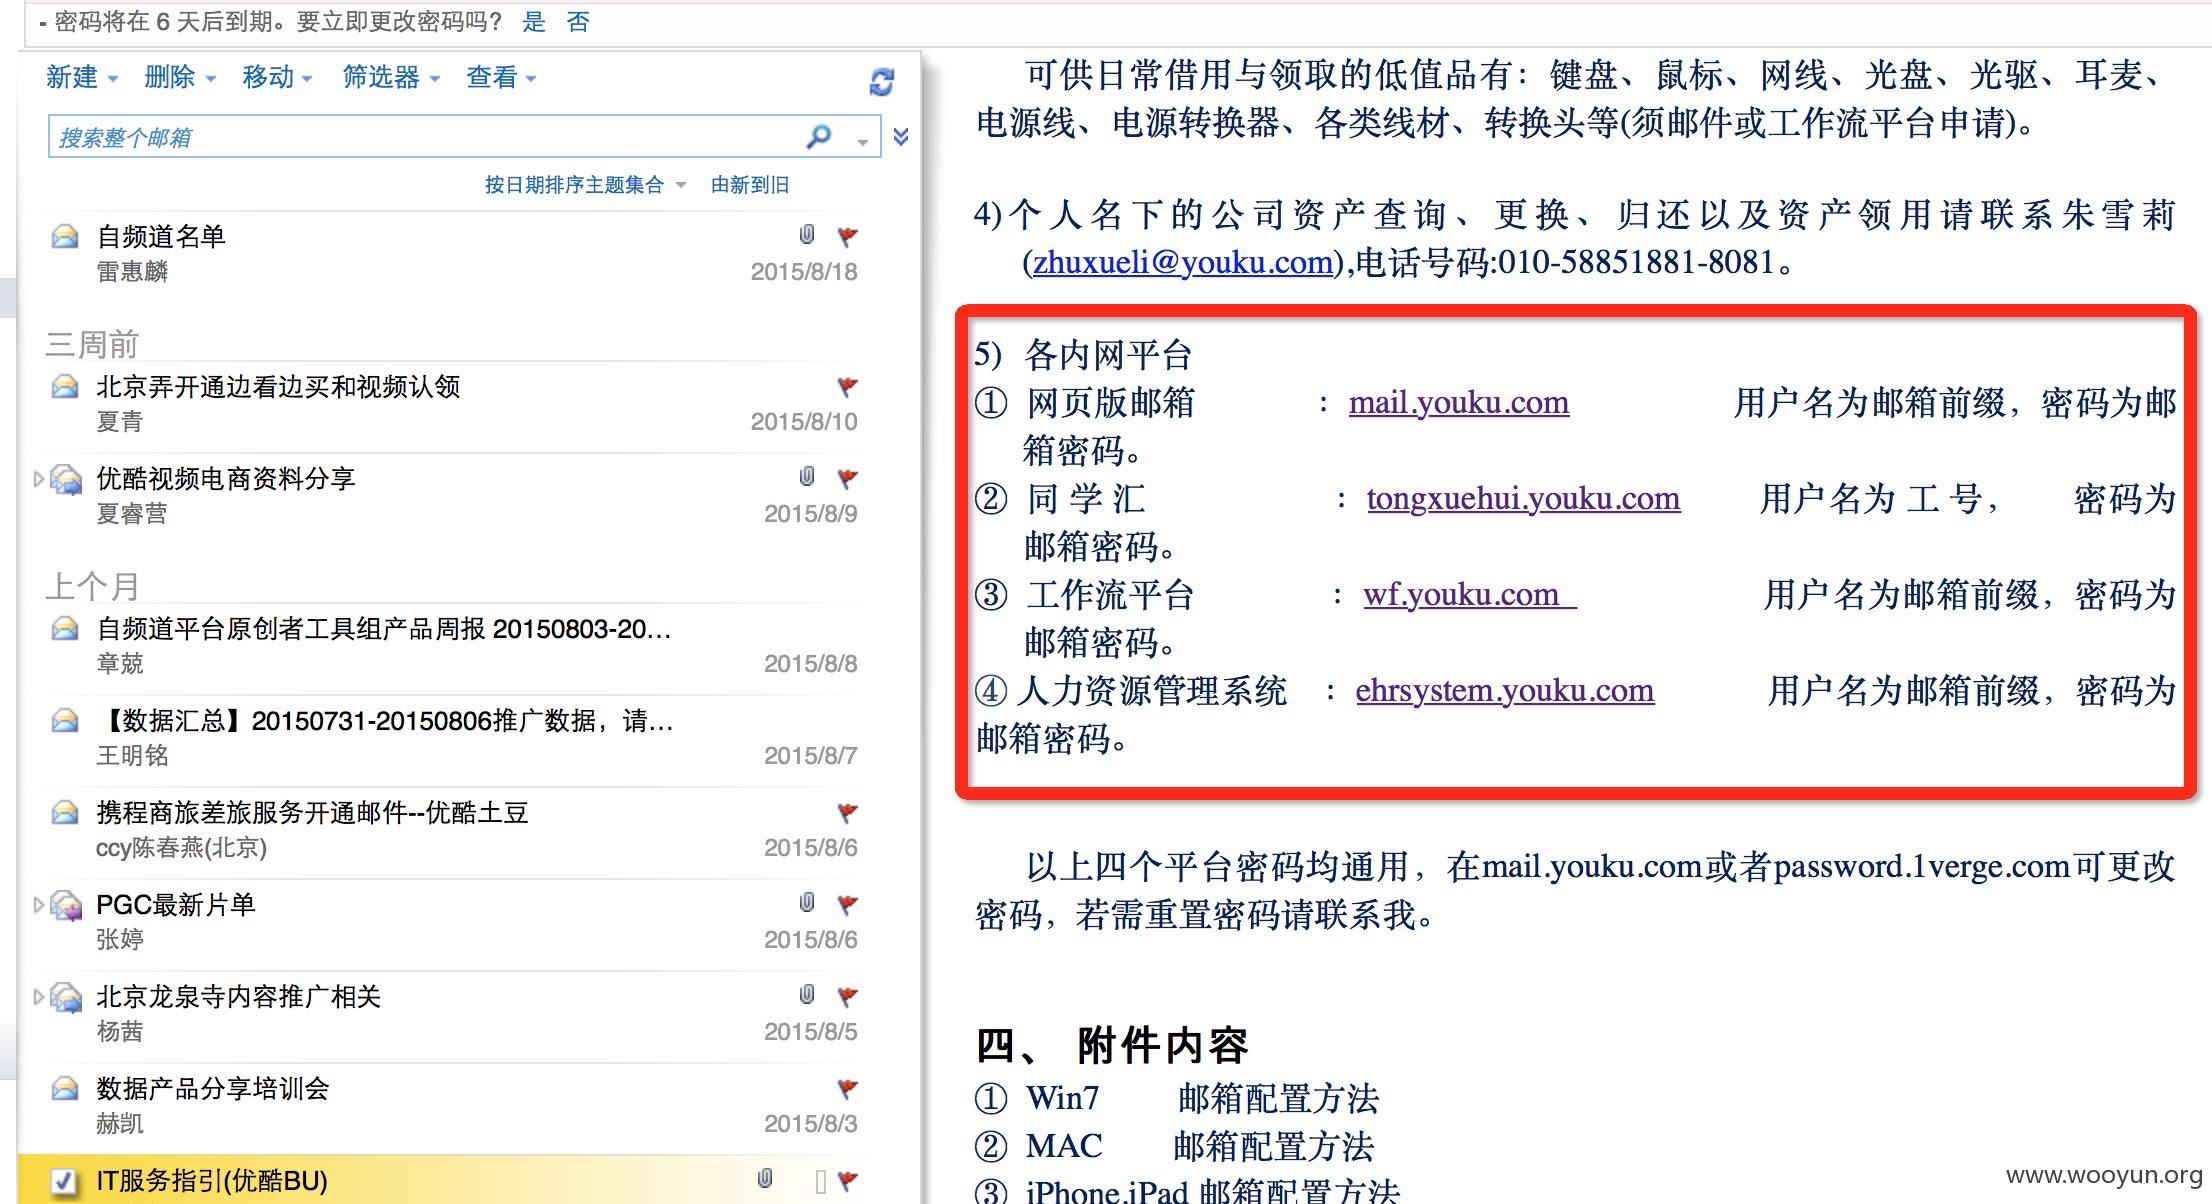
Task: Click 是 to change password now
Action: pos(534,22)
